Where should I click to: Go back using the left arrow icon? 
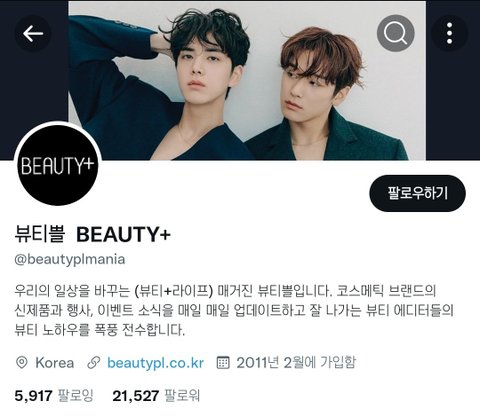click(33, 33)
